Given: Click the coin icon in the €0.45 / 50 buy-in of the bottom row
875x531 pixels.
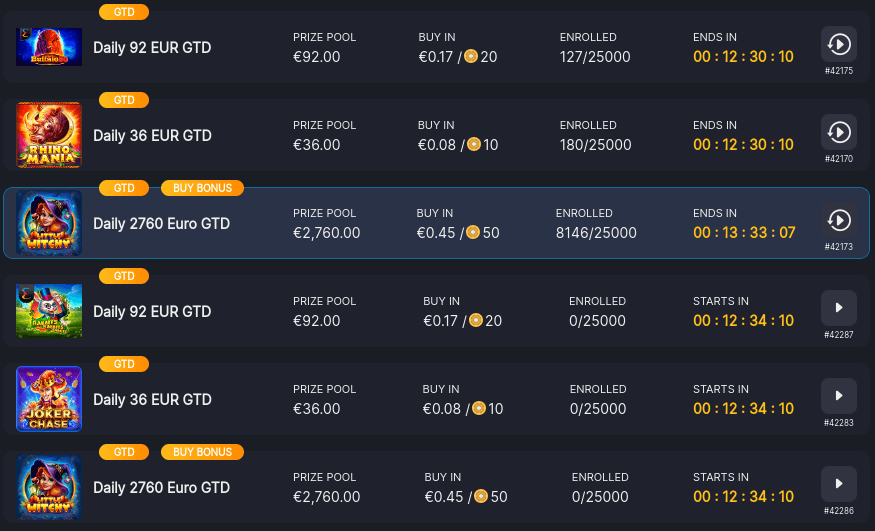Looking at the screenshot, I should [x=480, y=497].
